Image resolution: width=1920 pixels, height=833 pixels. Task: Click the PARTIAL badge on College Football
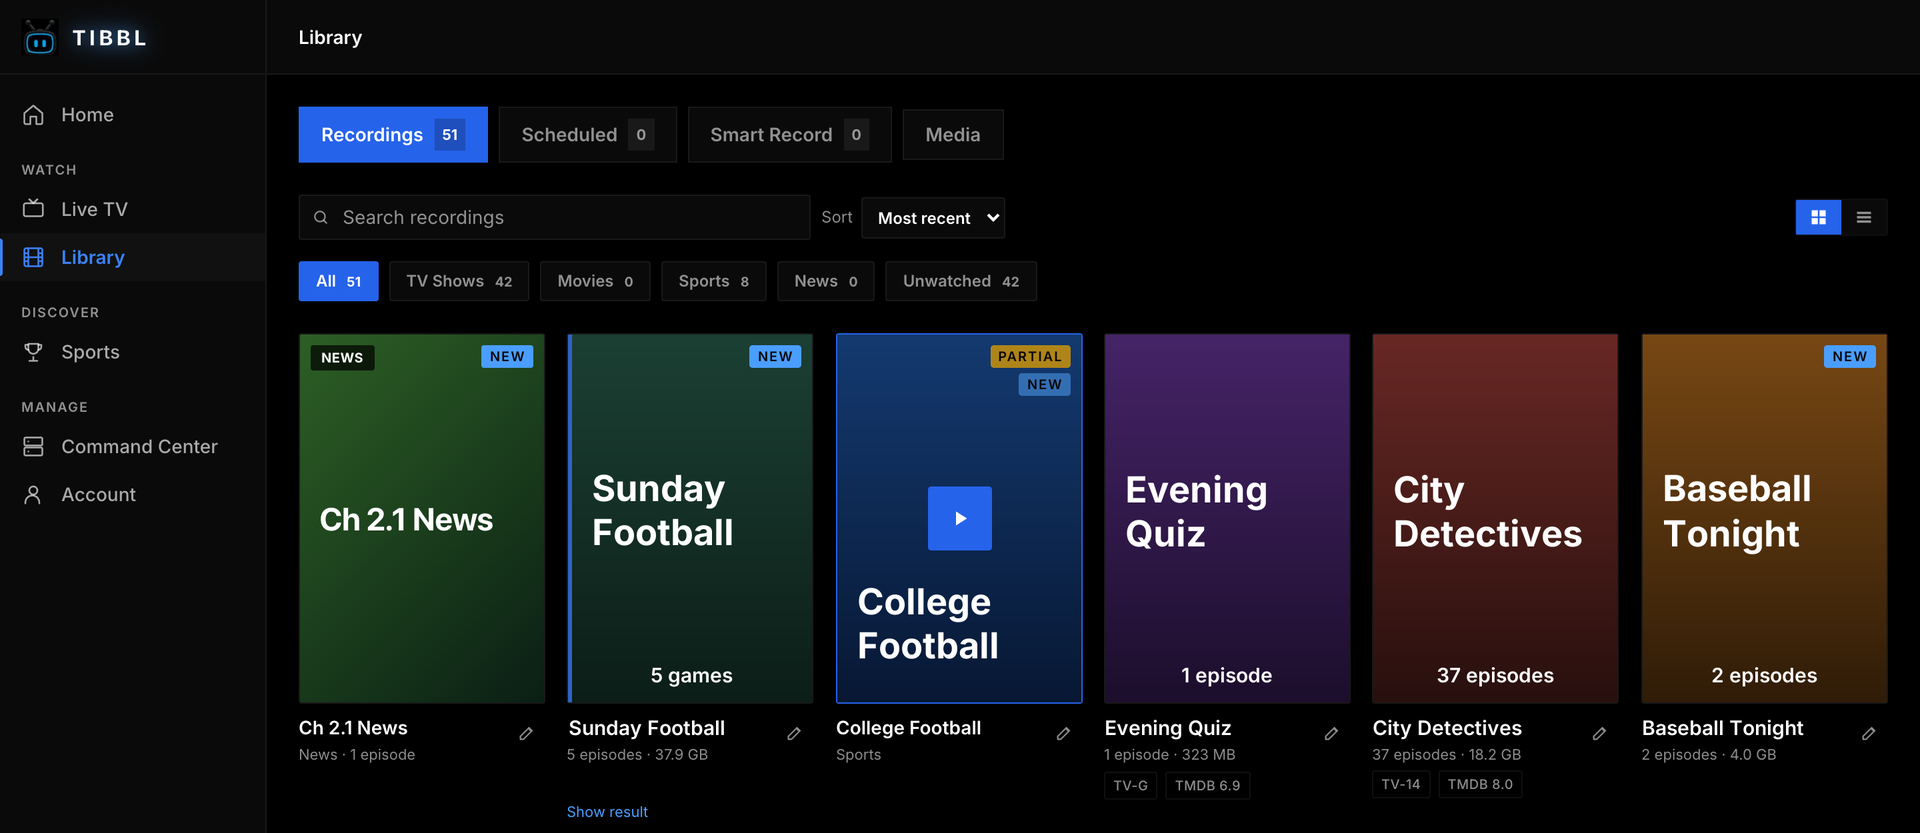click(x=1030, y=356)
